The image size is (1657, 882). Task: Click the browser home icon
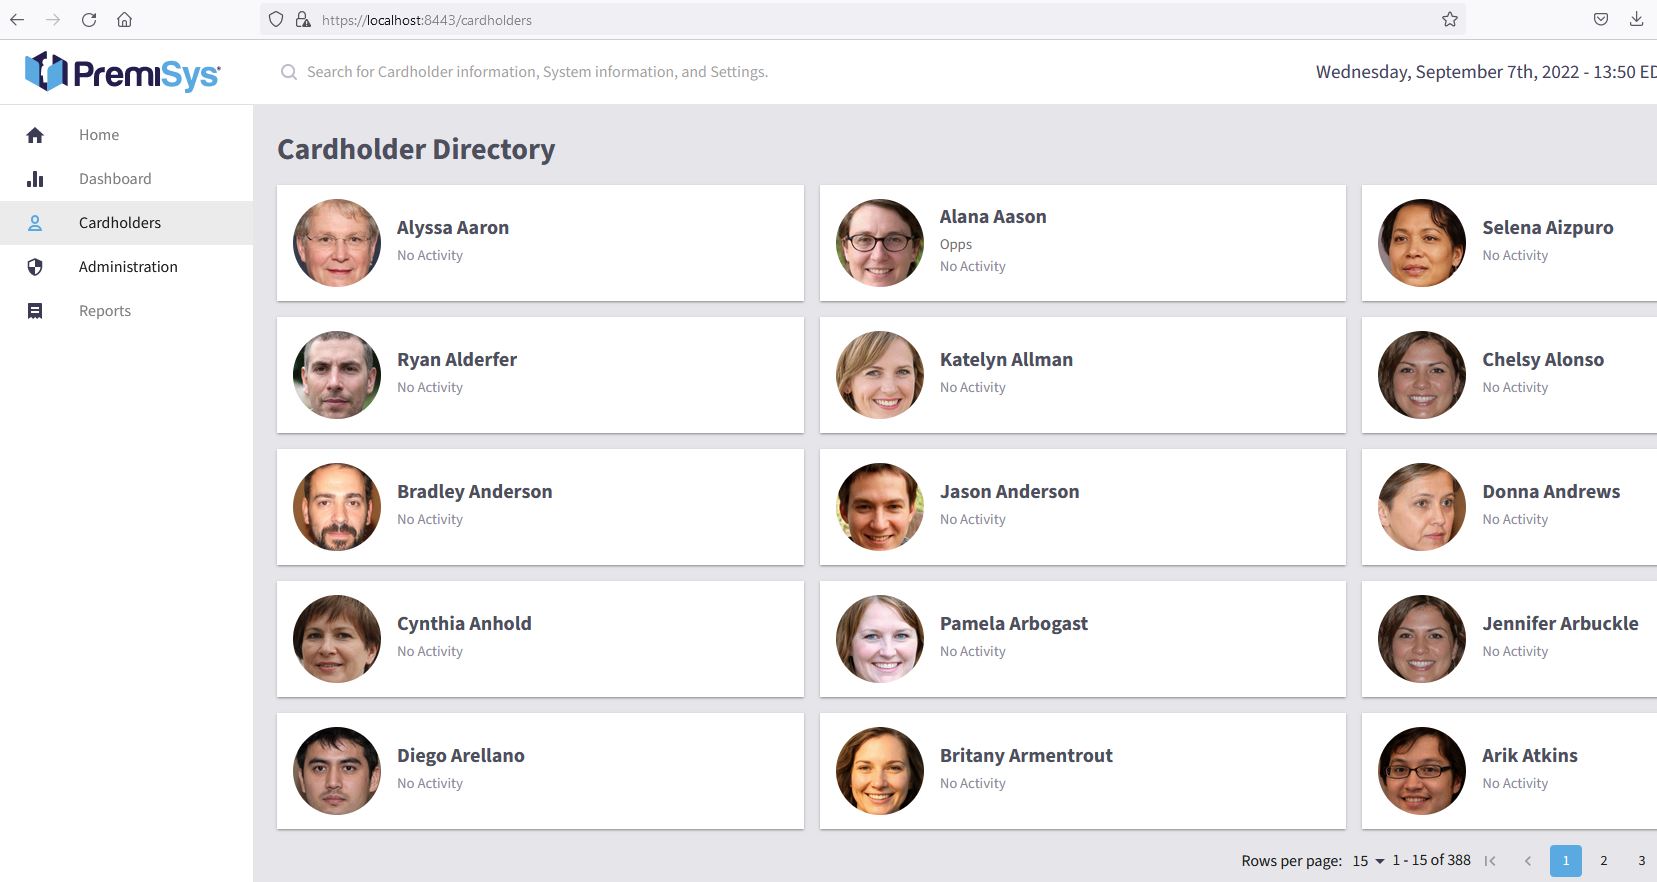click(x=124, y=19)
